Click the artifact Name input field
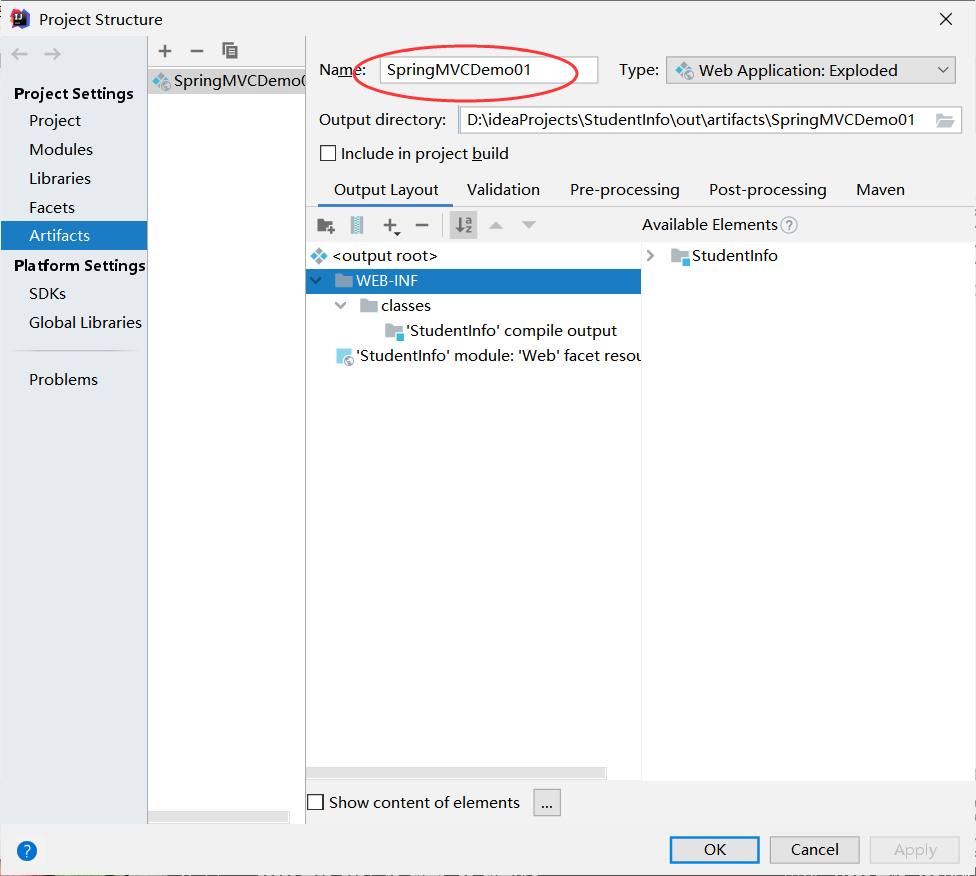976x876 pixels. 489,70
